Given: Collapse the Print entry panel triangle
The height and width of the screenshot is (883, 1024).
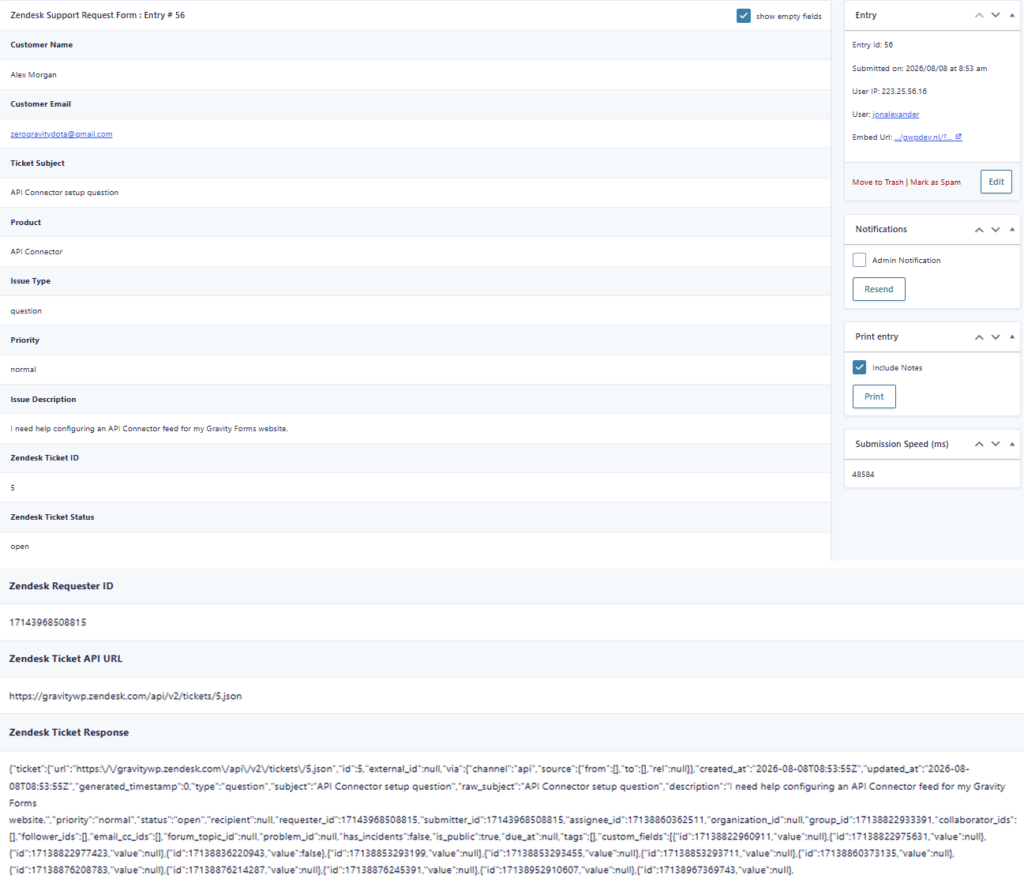Looking at the screenshot, I should (1012, 337).
